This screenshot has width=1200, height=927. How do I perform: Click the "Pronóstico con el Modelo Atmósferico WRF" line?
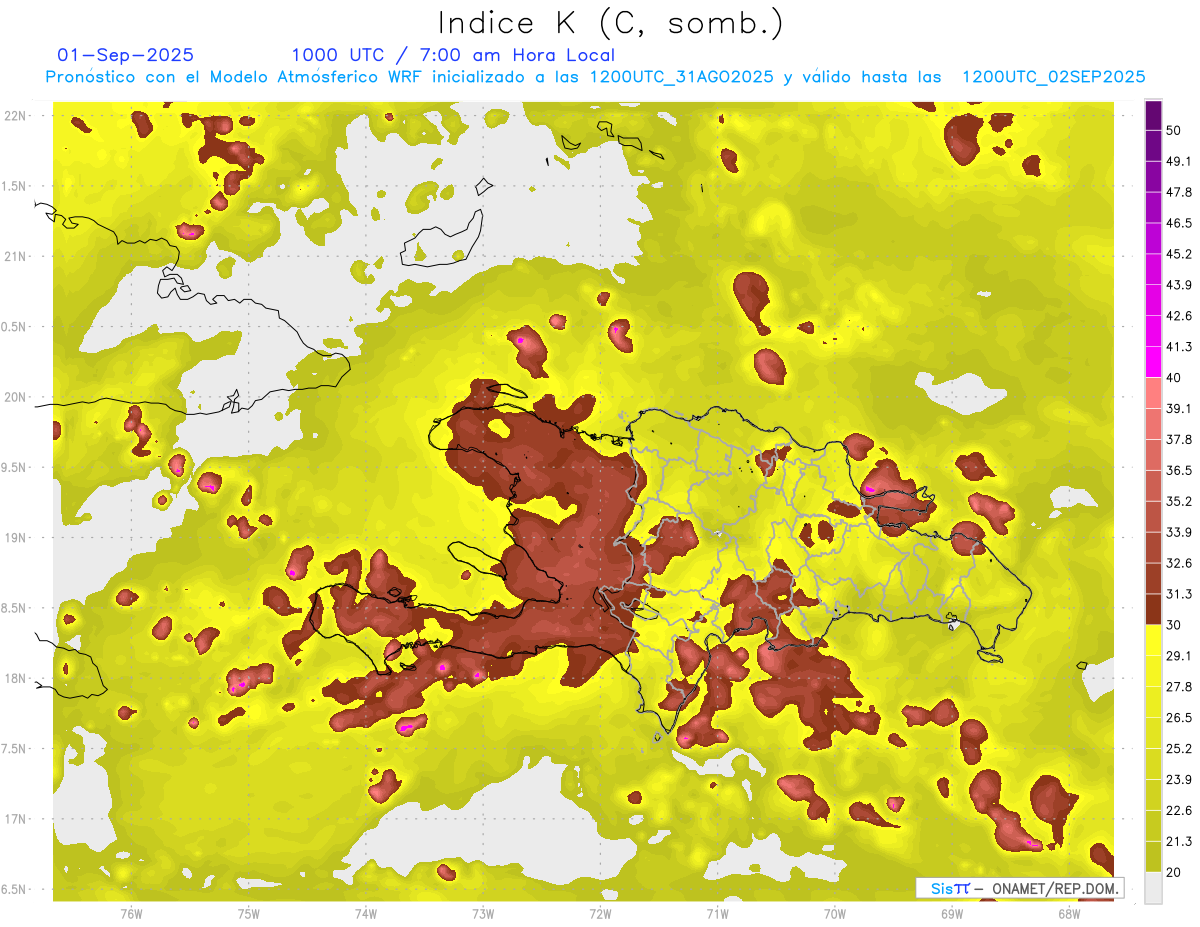click(595, 77)
